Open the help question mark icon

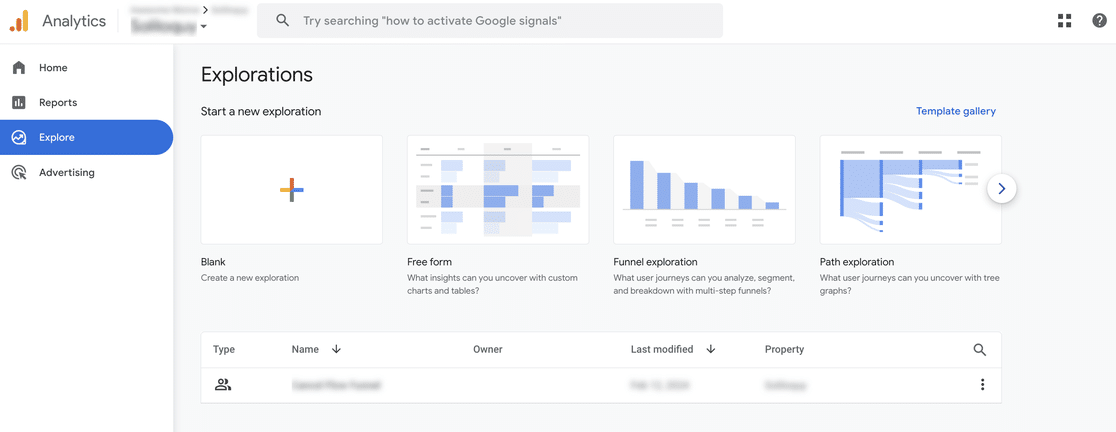point(1100,21)
